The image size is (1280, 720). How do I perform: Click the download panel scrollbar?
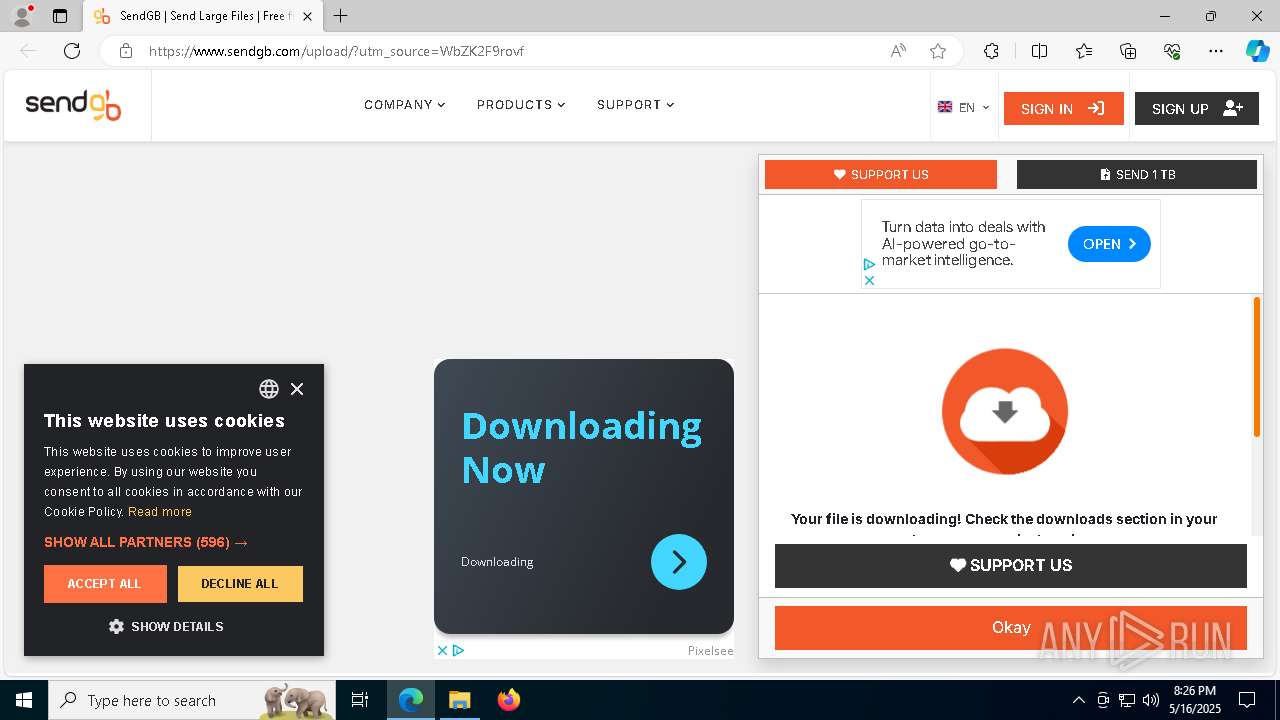click(x=1257, y=367)
